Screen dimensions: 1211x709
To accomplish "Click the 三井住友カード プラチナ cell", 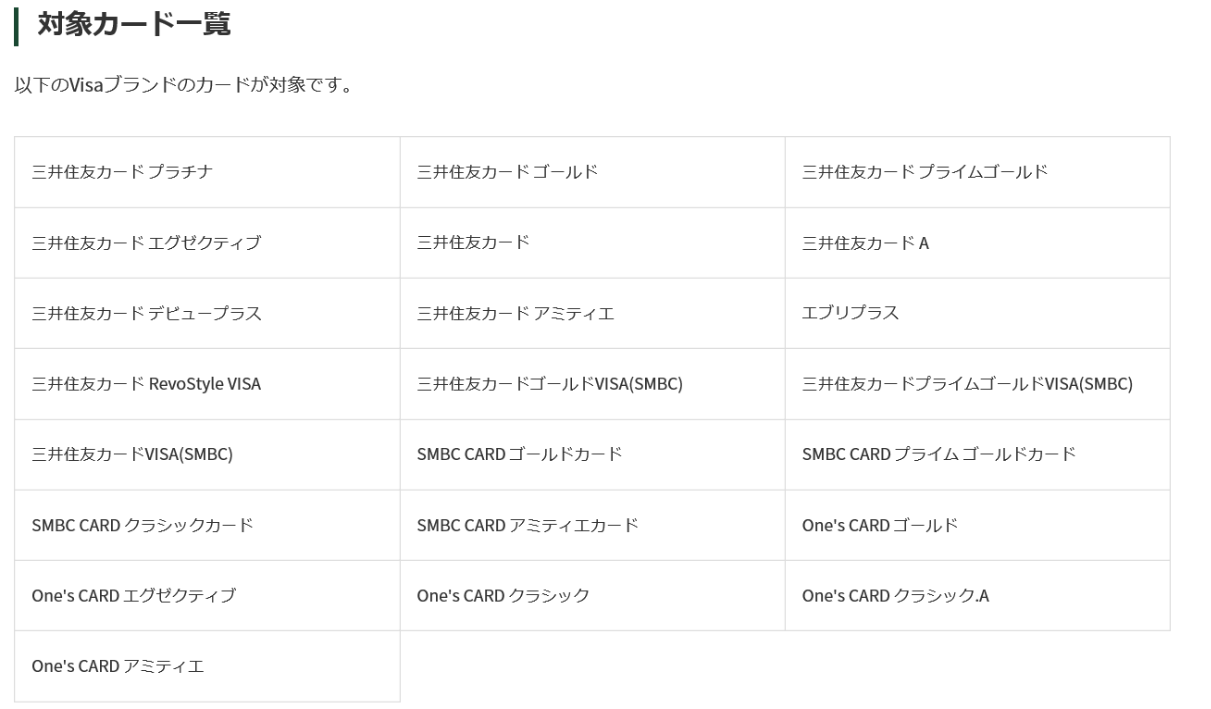I will (208, 172).
